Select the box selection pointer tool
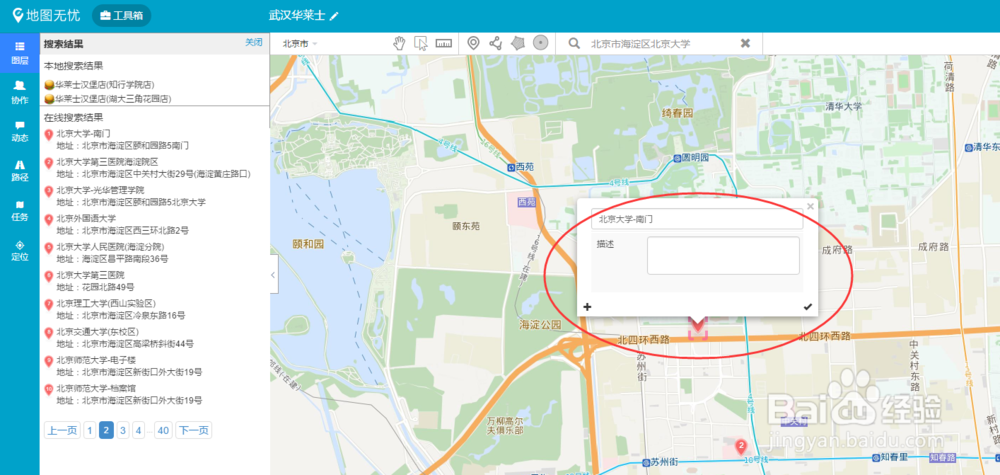 [420, 43]
